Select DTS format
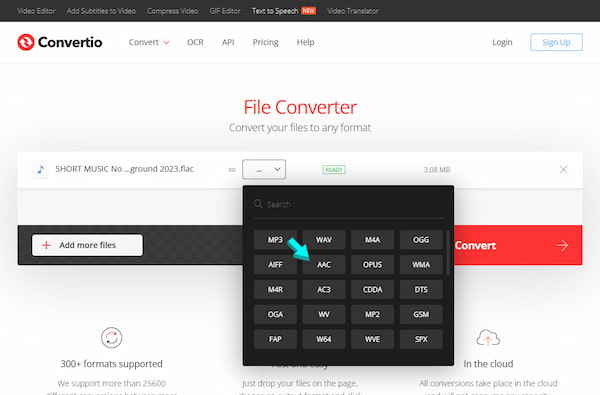 [421, 290]
